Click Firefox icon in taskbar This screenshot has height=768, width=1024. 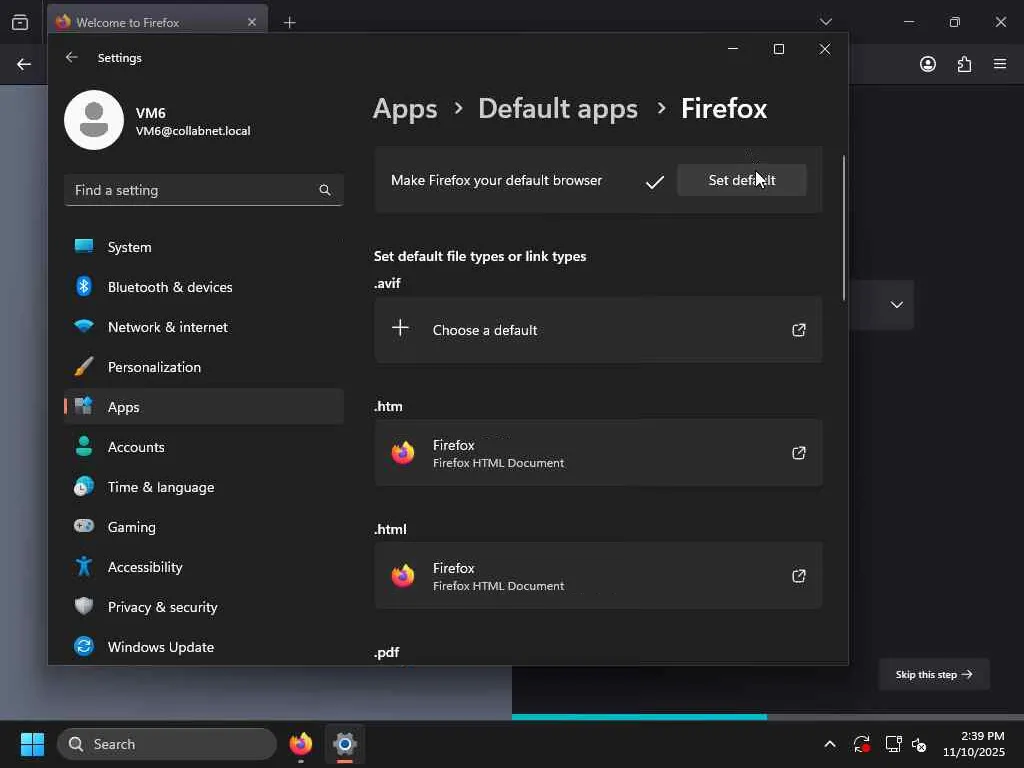(x=300, y=744)
